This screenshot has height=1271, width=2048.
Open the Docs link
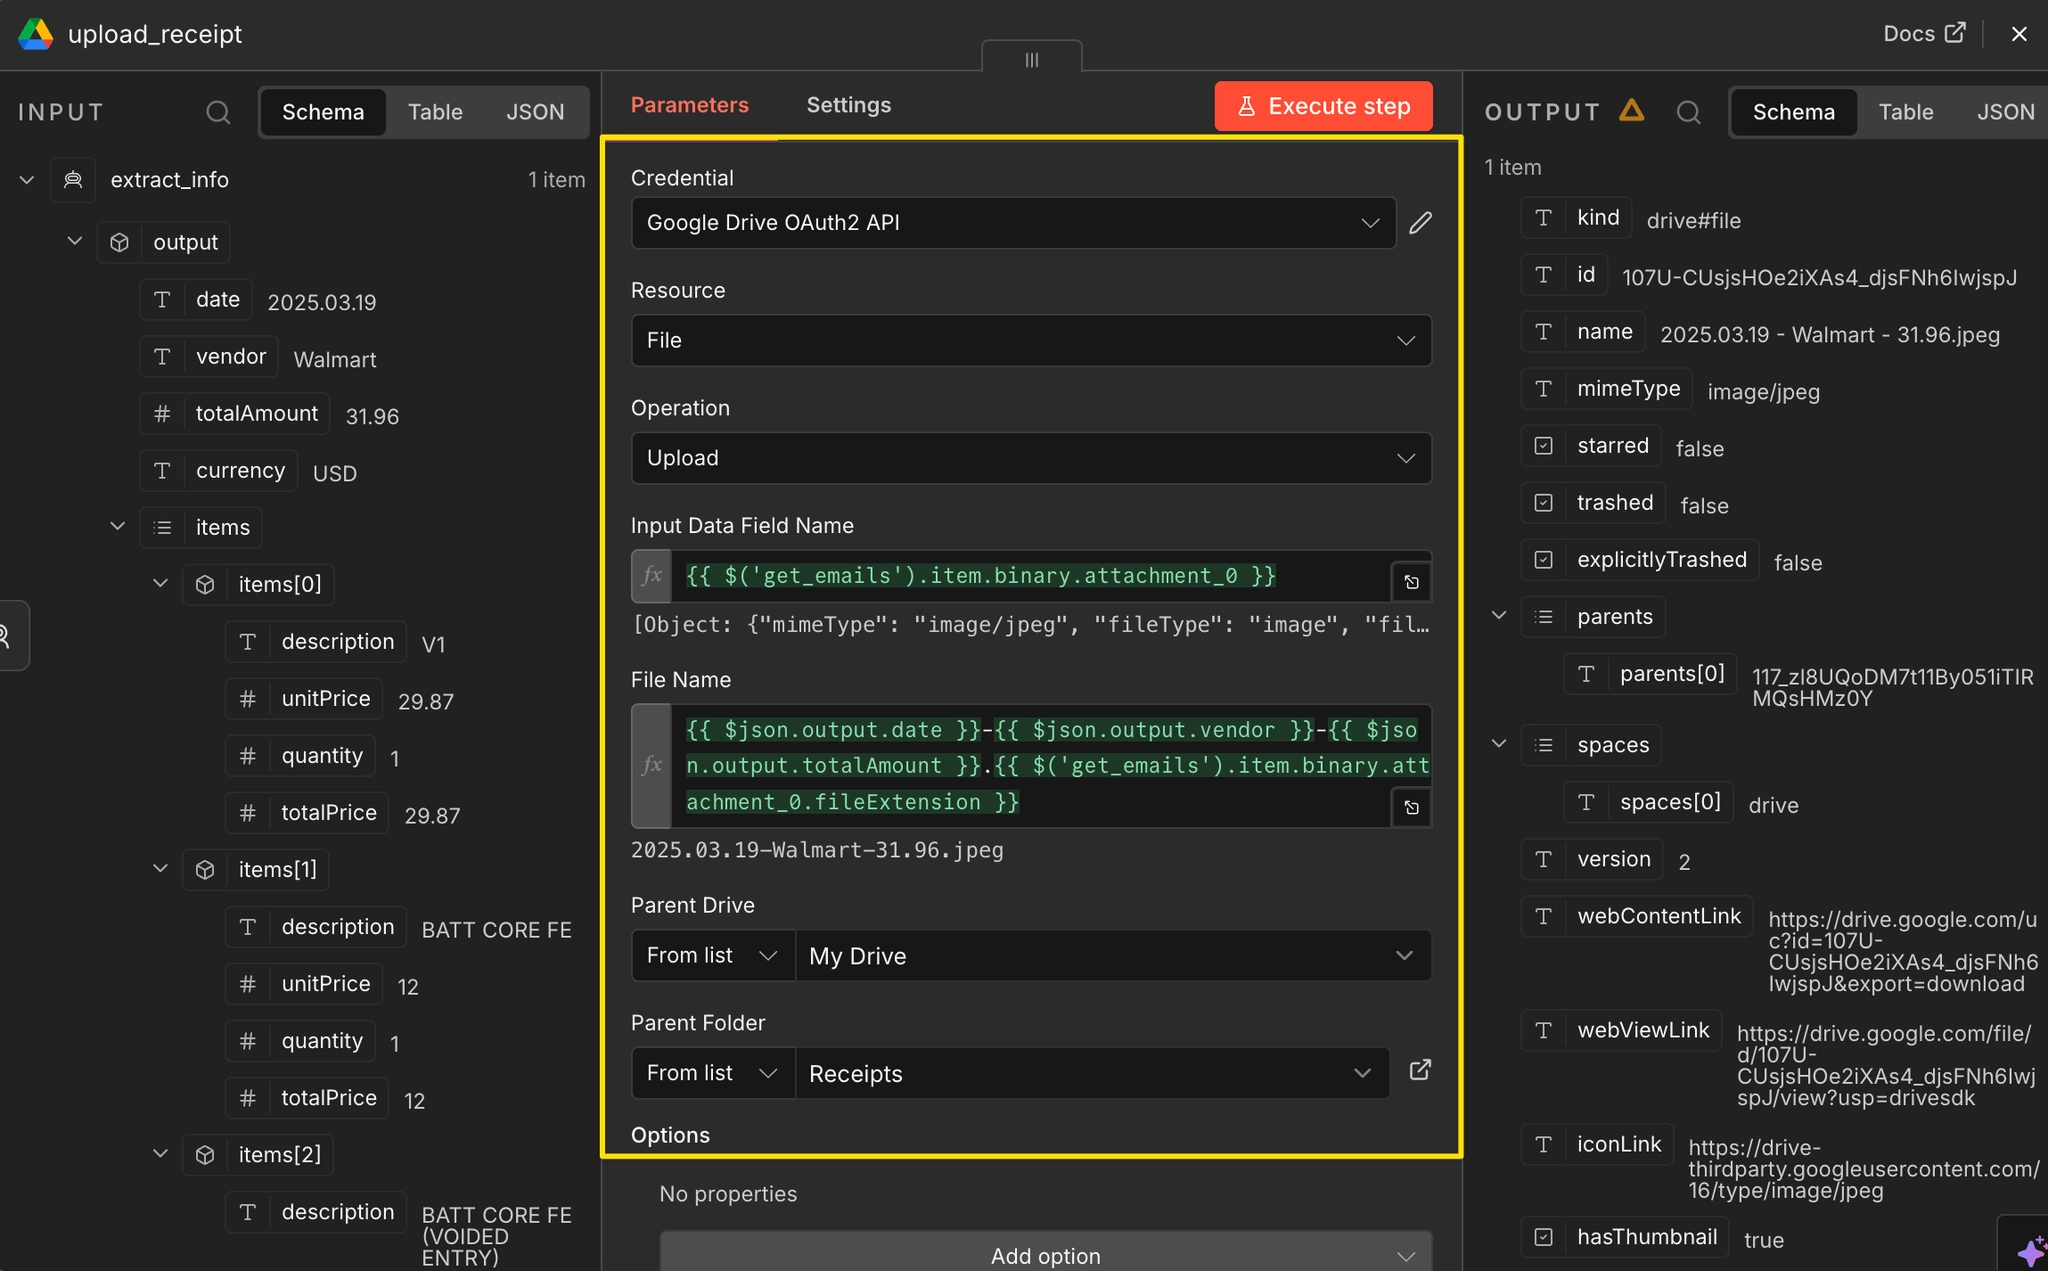click(x=1924, y=34)
